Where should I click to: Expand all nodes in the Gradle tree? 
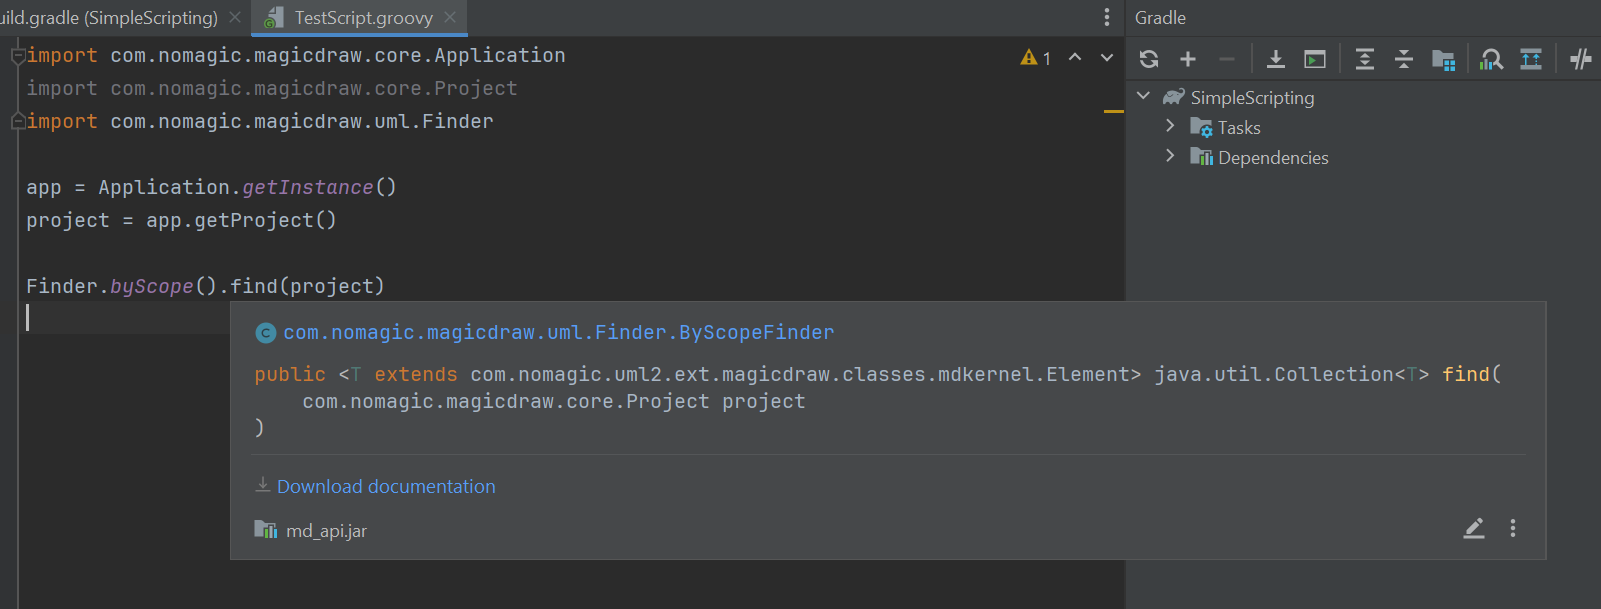pos(1364,58)
